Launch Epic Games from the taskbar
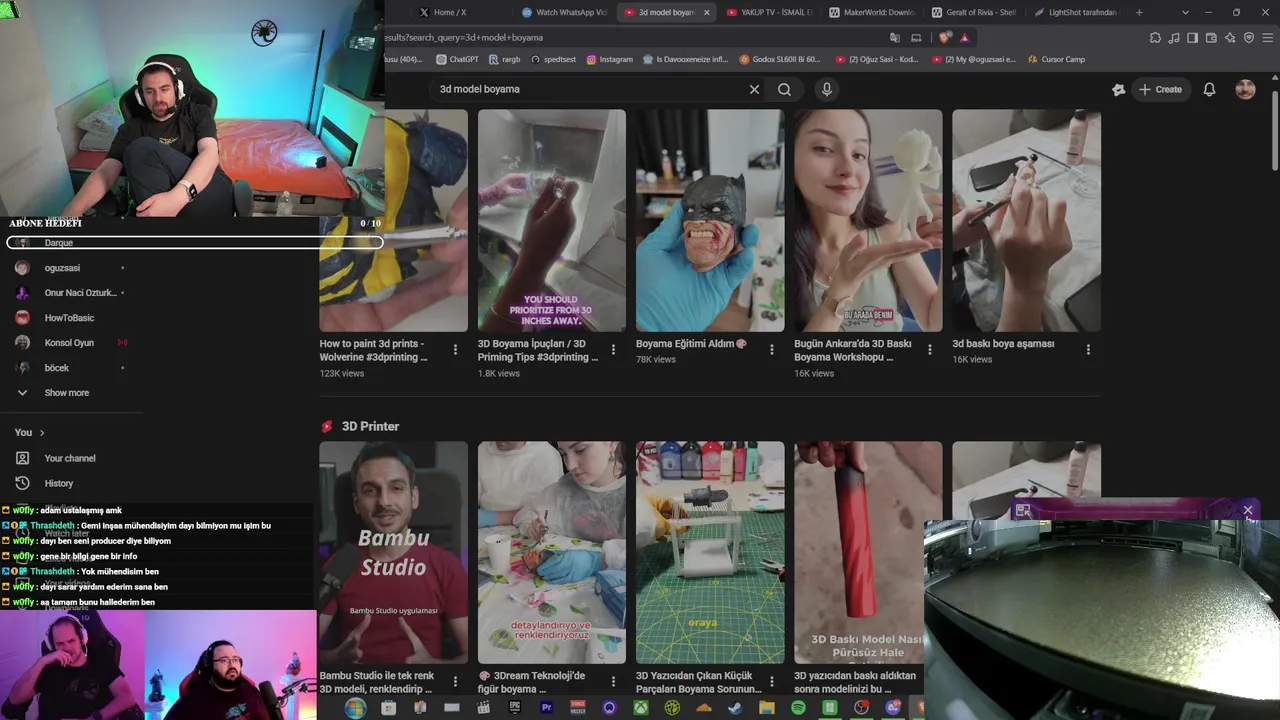 515,708
